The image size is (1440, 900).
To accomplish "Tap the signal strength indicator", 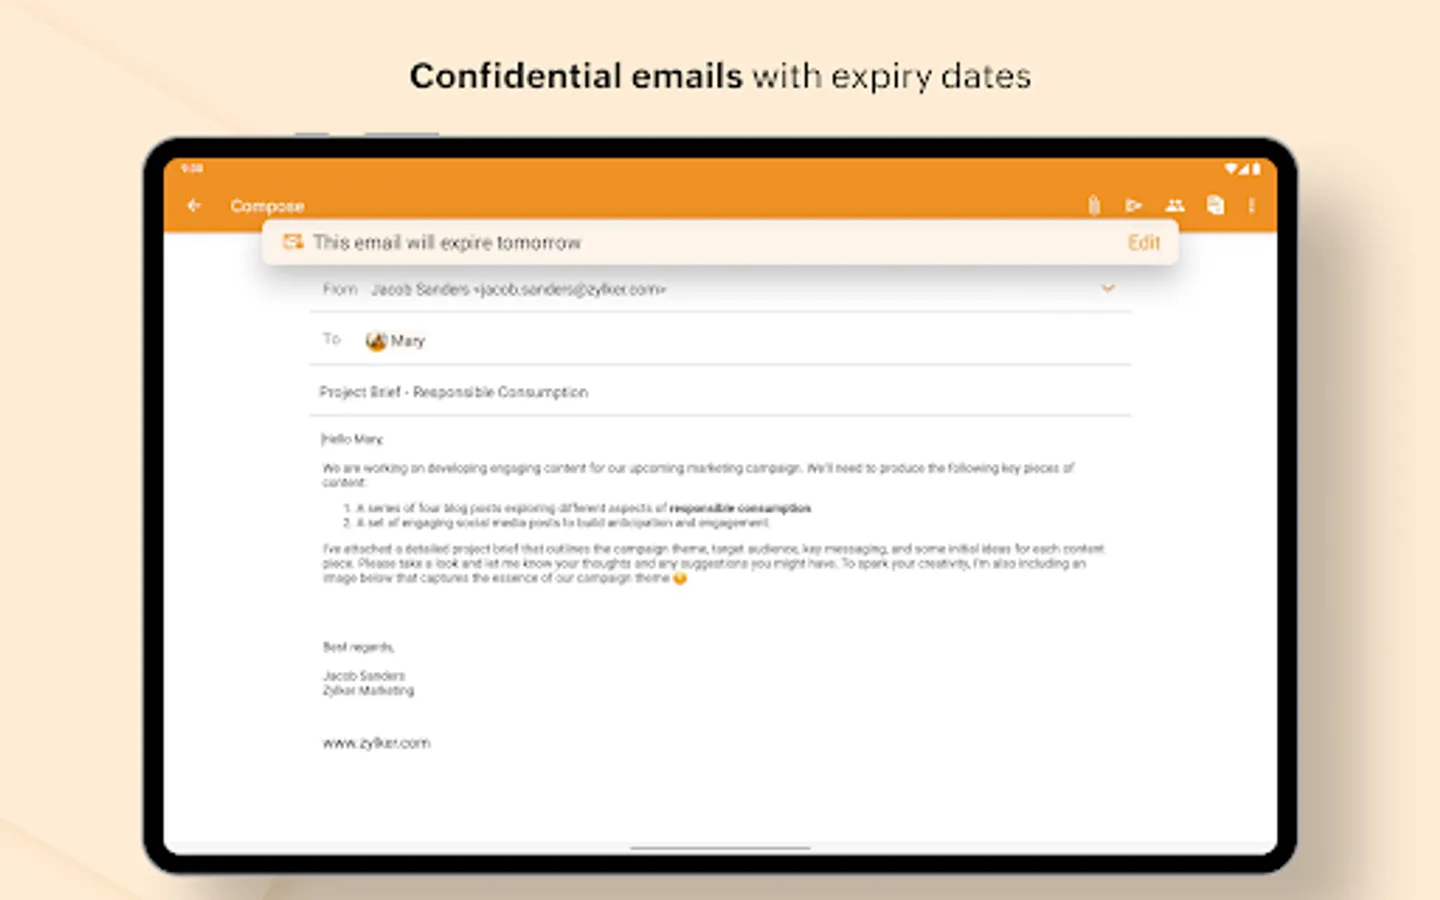I will [x=1242, y=168].
